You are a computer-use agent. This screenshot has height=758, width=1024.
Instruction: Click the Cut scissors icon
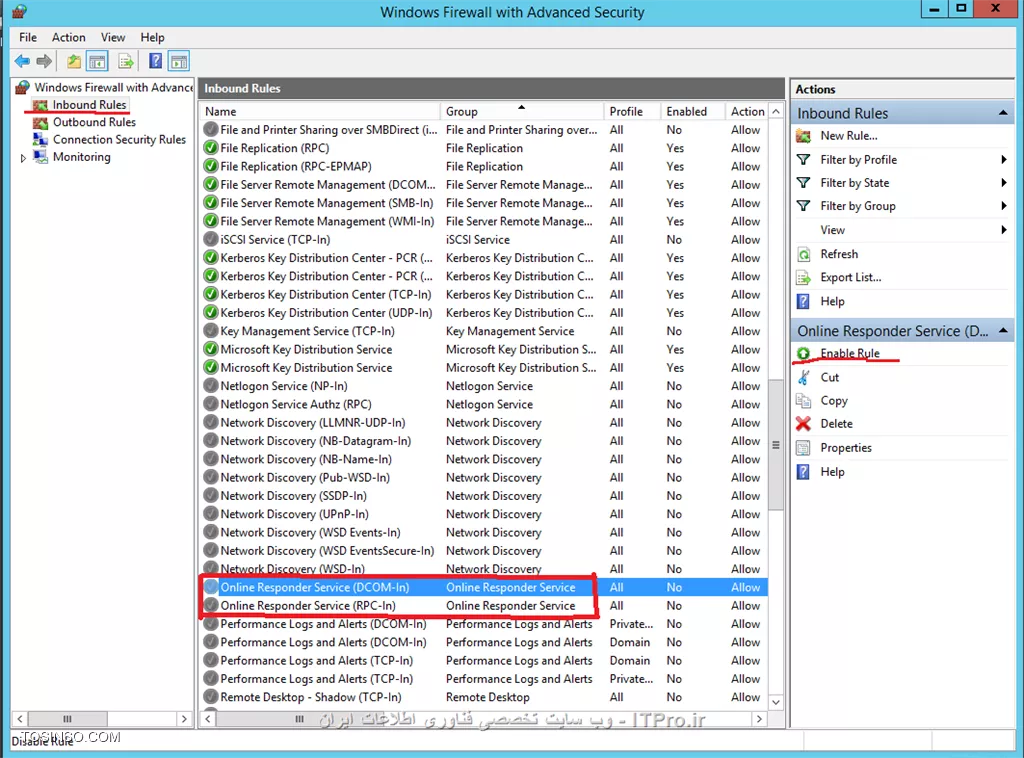pyautogui.click(x=803, y=377)
